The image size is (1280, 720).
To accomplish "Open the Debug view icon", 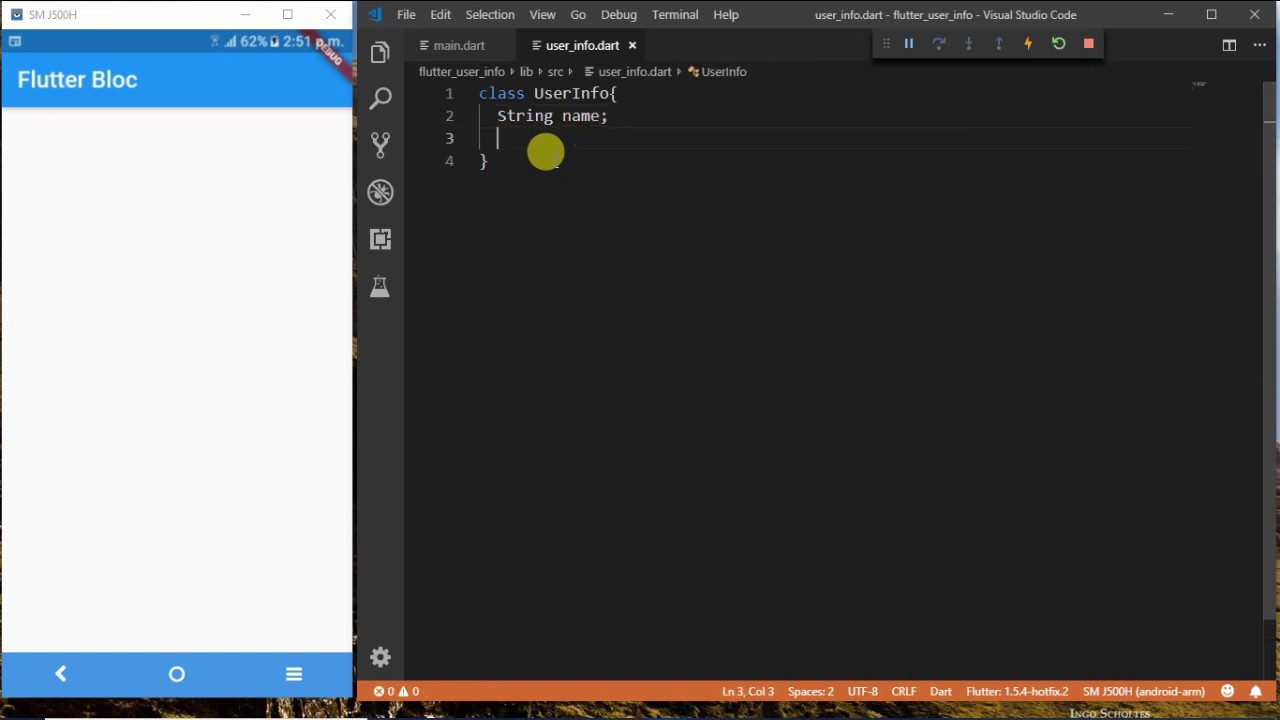I will (x=380, y=192).
